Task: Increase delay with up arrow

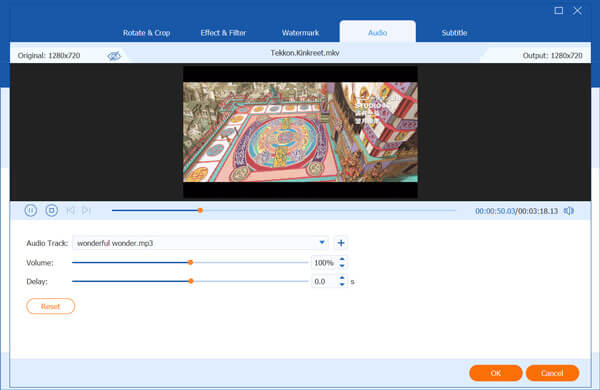Action: coord(342,278)
